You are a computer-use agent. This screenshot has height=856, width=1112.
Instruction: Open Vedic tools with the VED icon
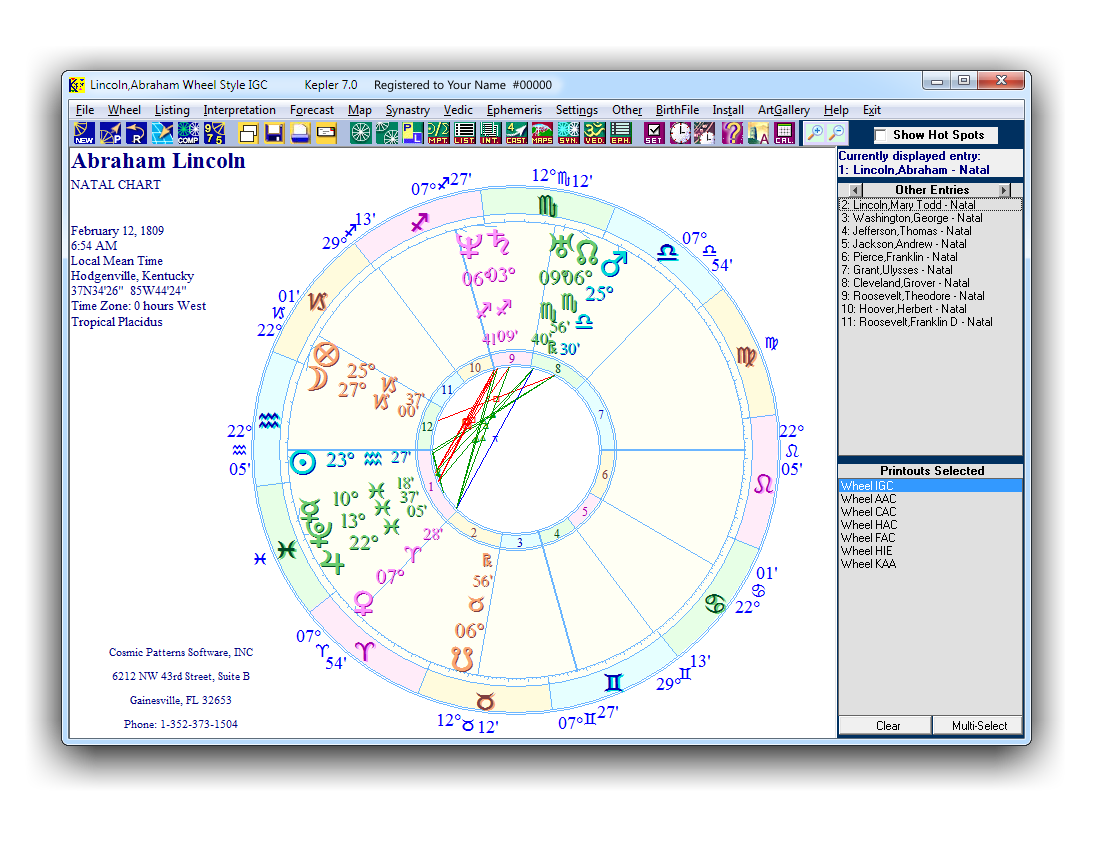coord(592,132)
